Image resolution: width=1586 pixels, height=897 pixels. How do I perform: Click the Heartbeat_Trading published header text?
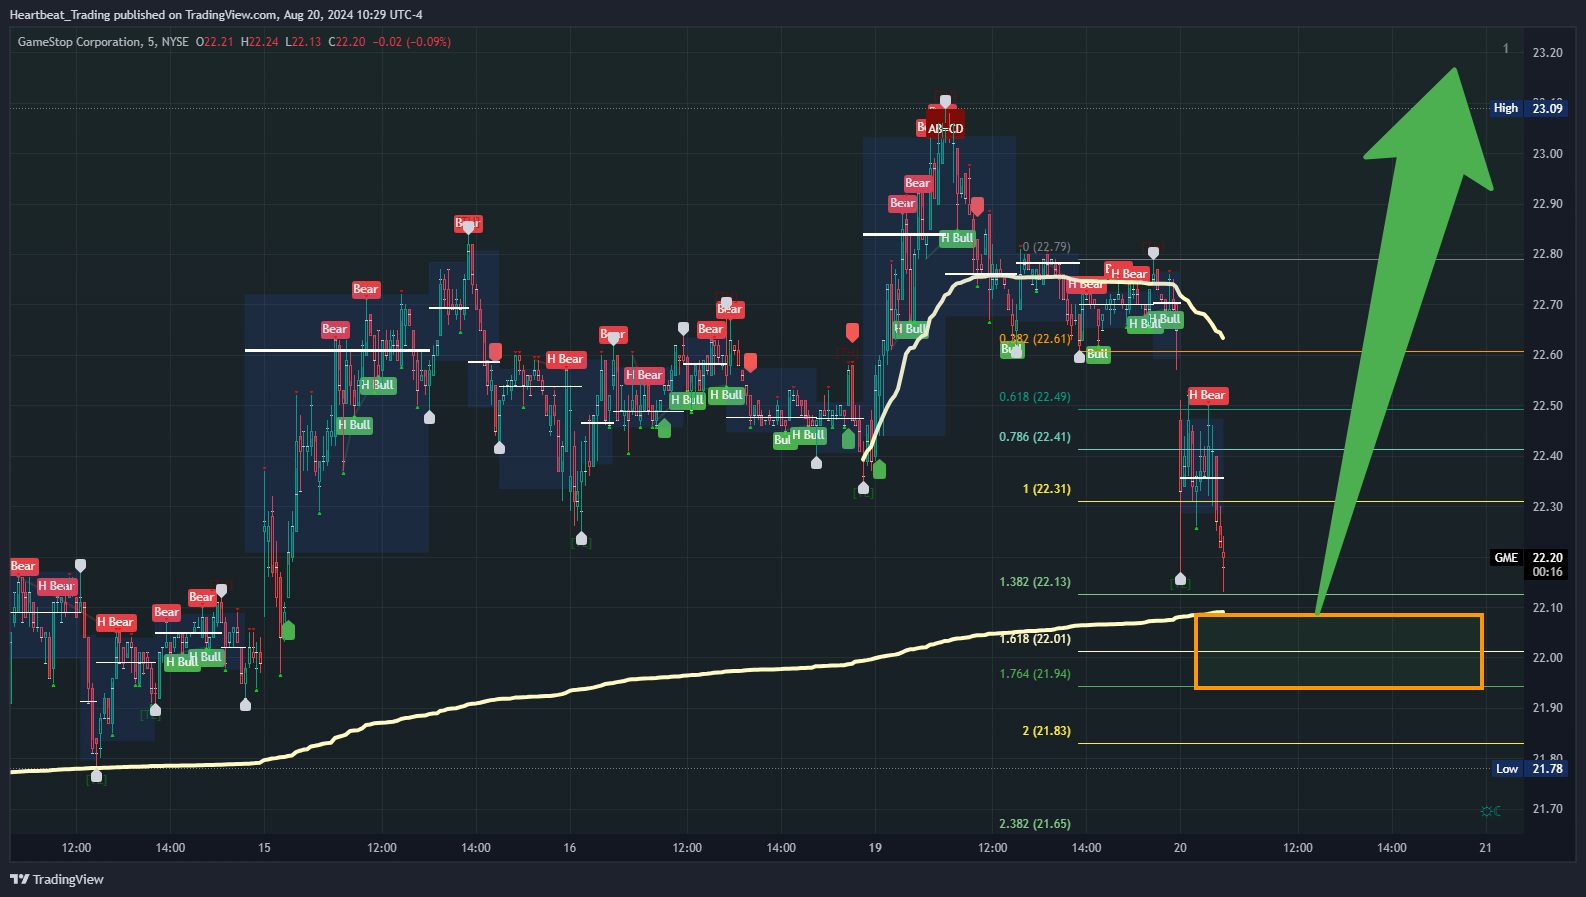coord(216,15)
